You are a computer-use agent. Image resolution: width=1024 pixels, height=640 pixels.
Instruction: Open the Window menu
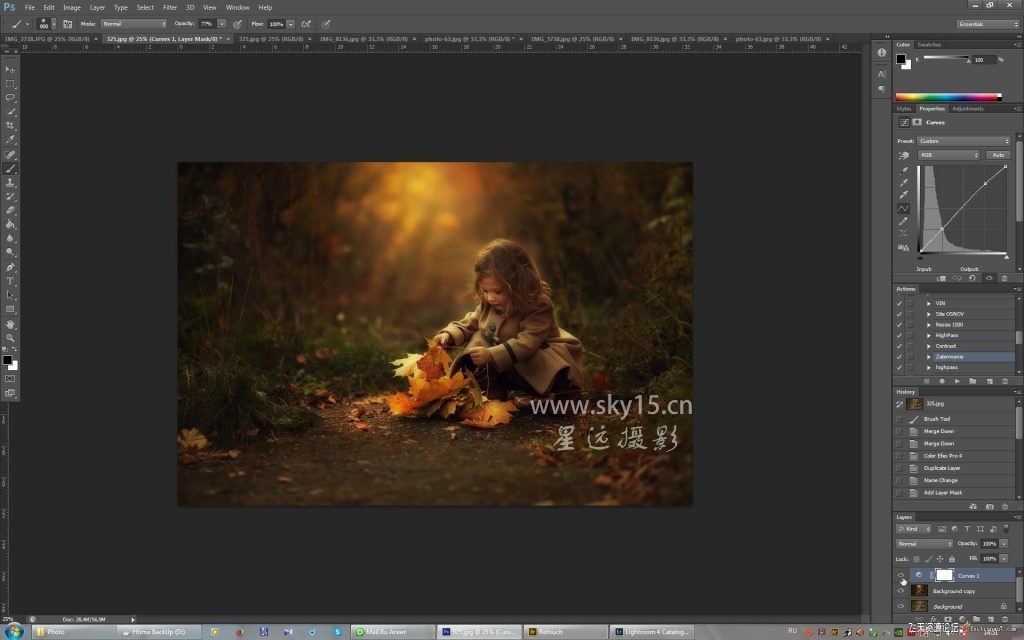coord(237,7)
